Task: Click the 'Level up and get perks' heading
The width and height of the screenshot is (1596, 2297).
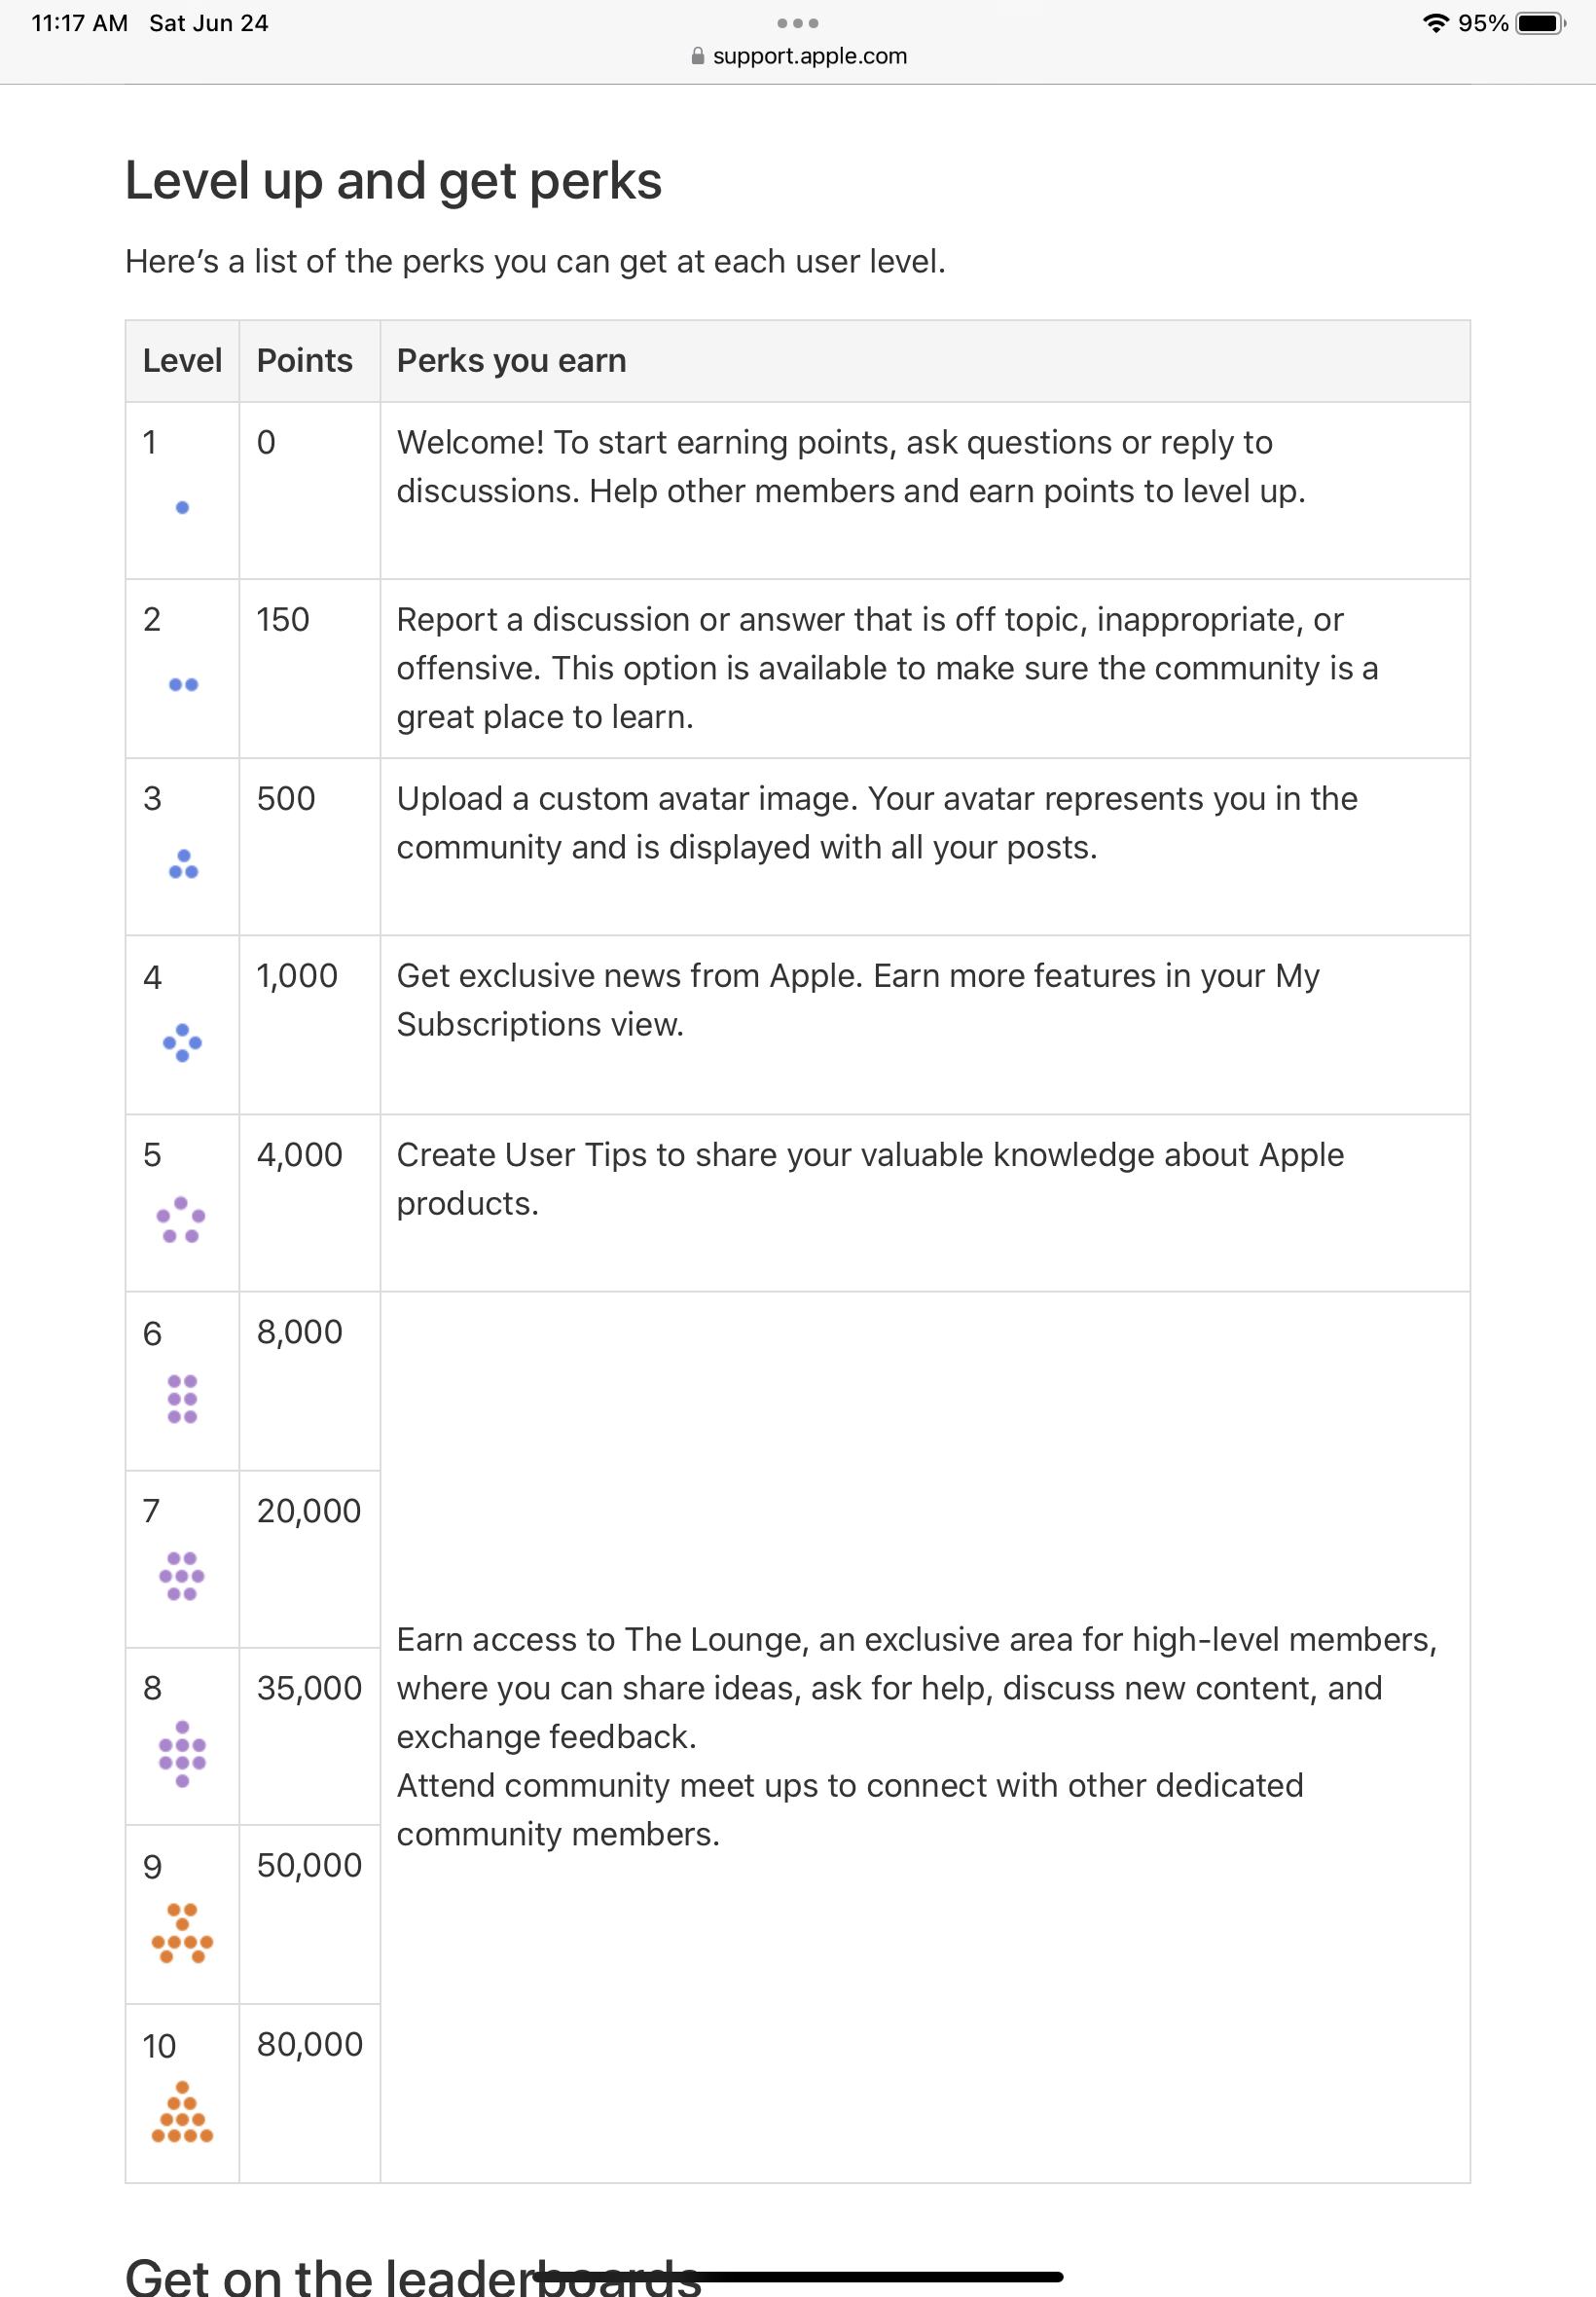Action: click(x=393, y=180)
